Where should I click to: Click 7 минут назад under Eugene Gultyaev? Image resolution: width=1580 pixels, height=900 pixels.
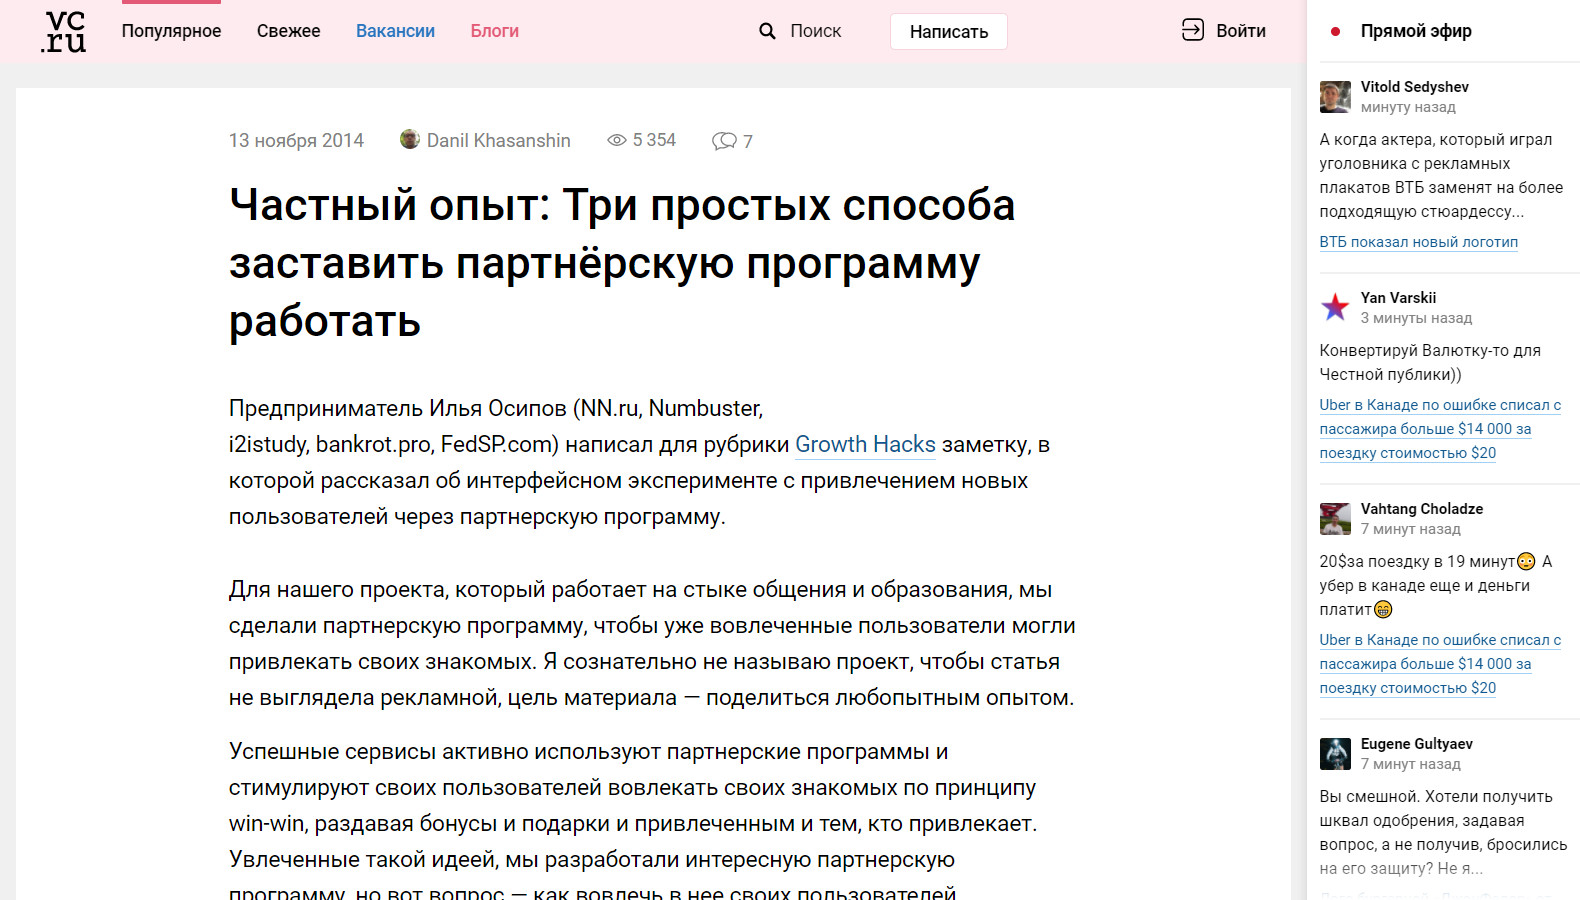pos(1410,764)
